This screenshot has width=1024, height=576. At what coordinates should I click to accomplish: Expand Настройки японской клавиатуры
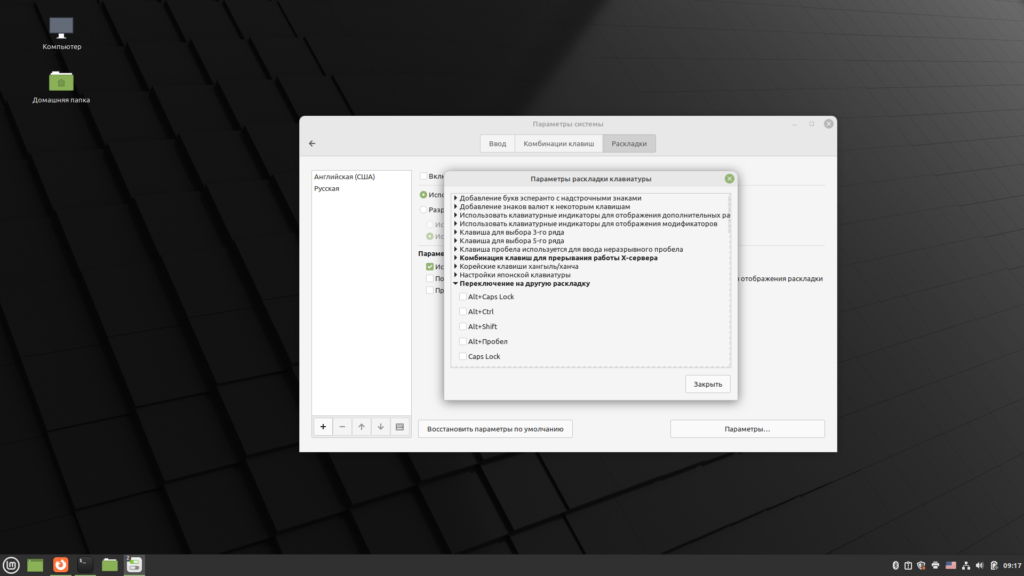click(455, 275)
